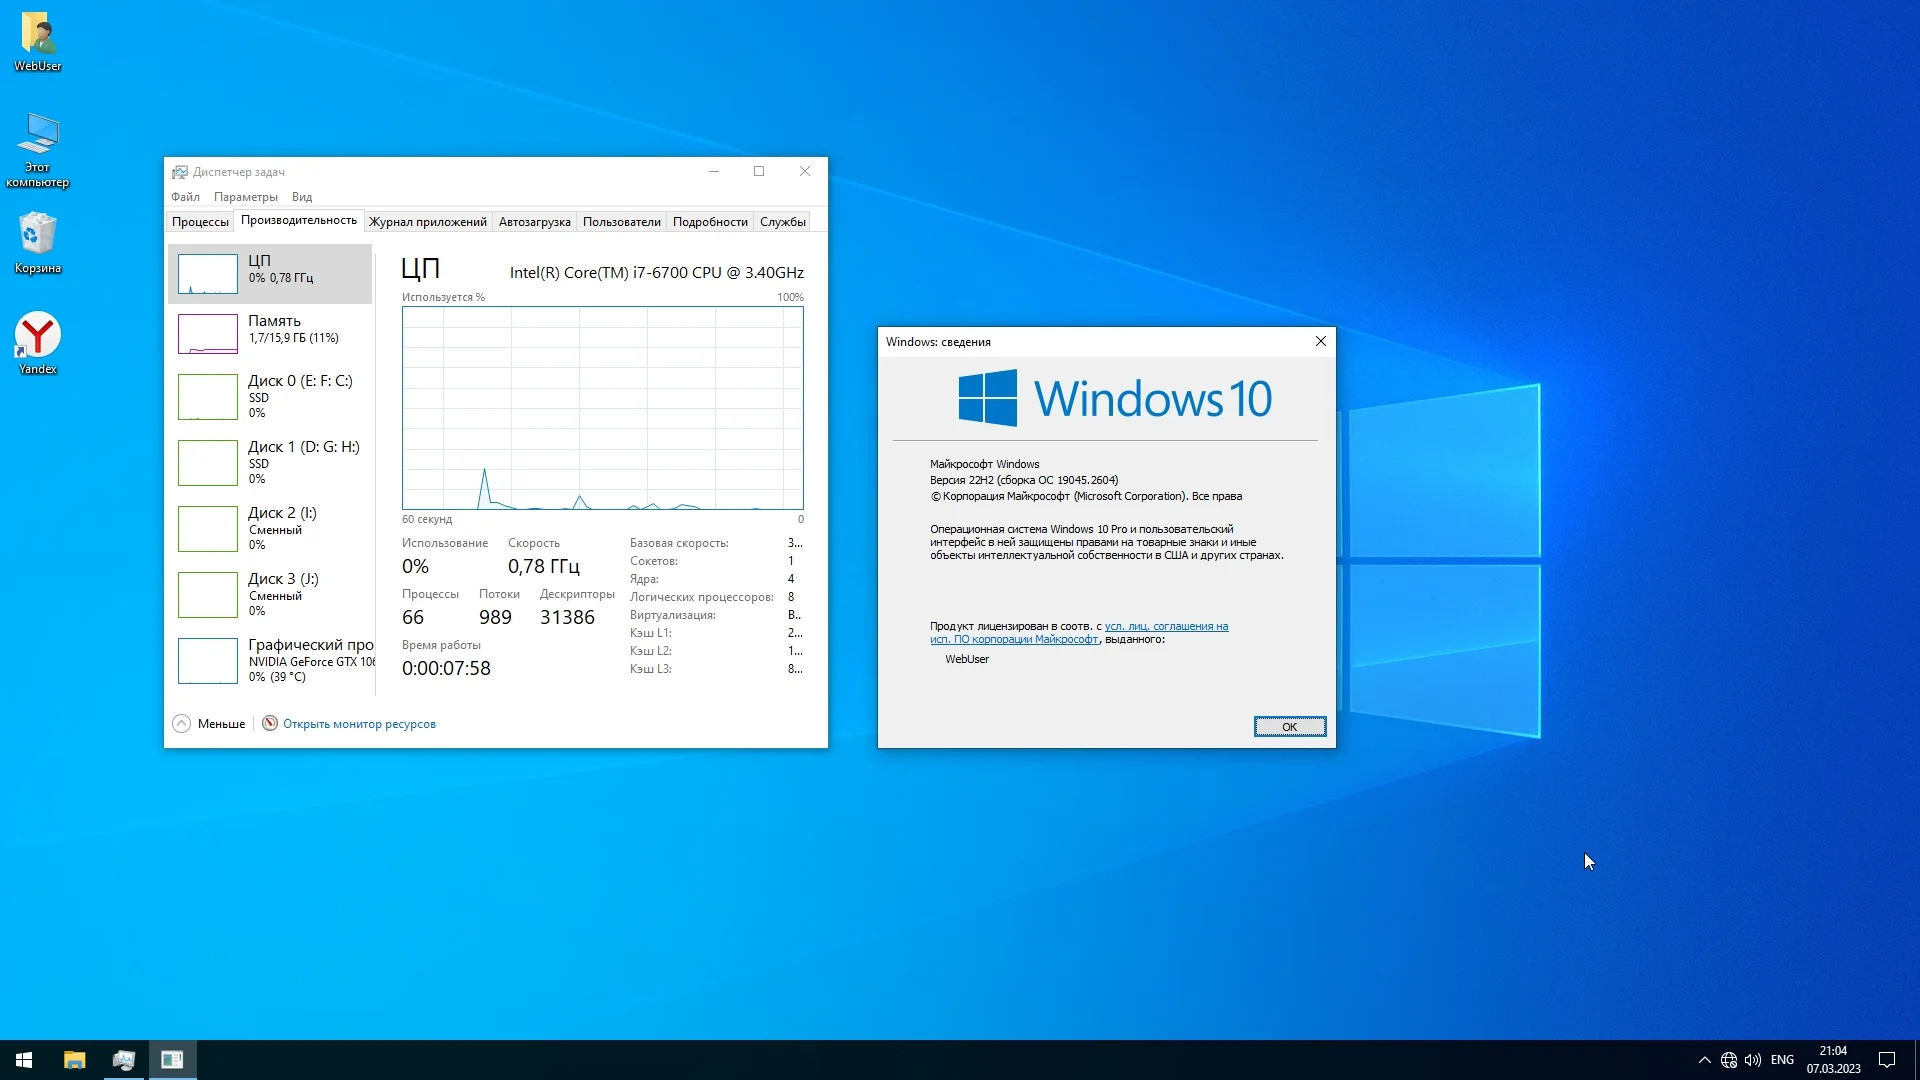Expand hidden system tray icons chevron
The height and width of the screenshot is (1080, 1920).
[x=1704, y=1060]
